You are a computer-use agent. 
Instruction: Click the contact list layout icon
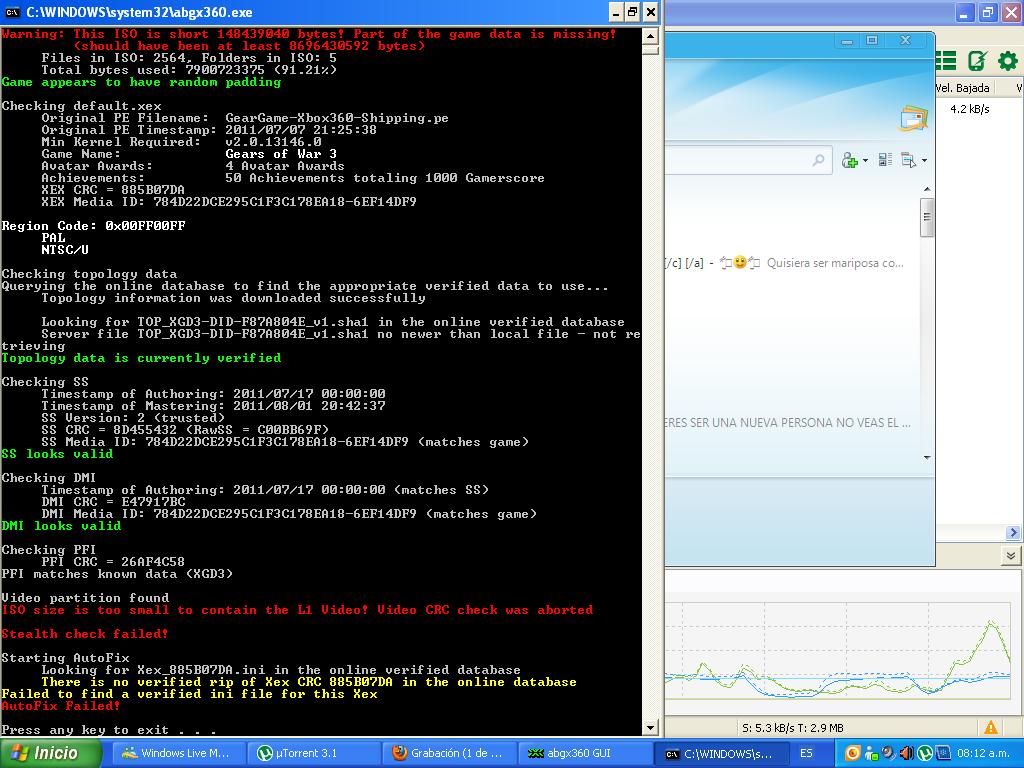point(885,160)
